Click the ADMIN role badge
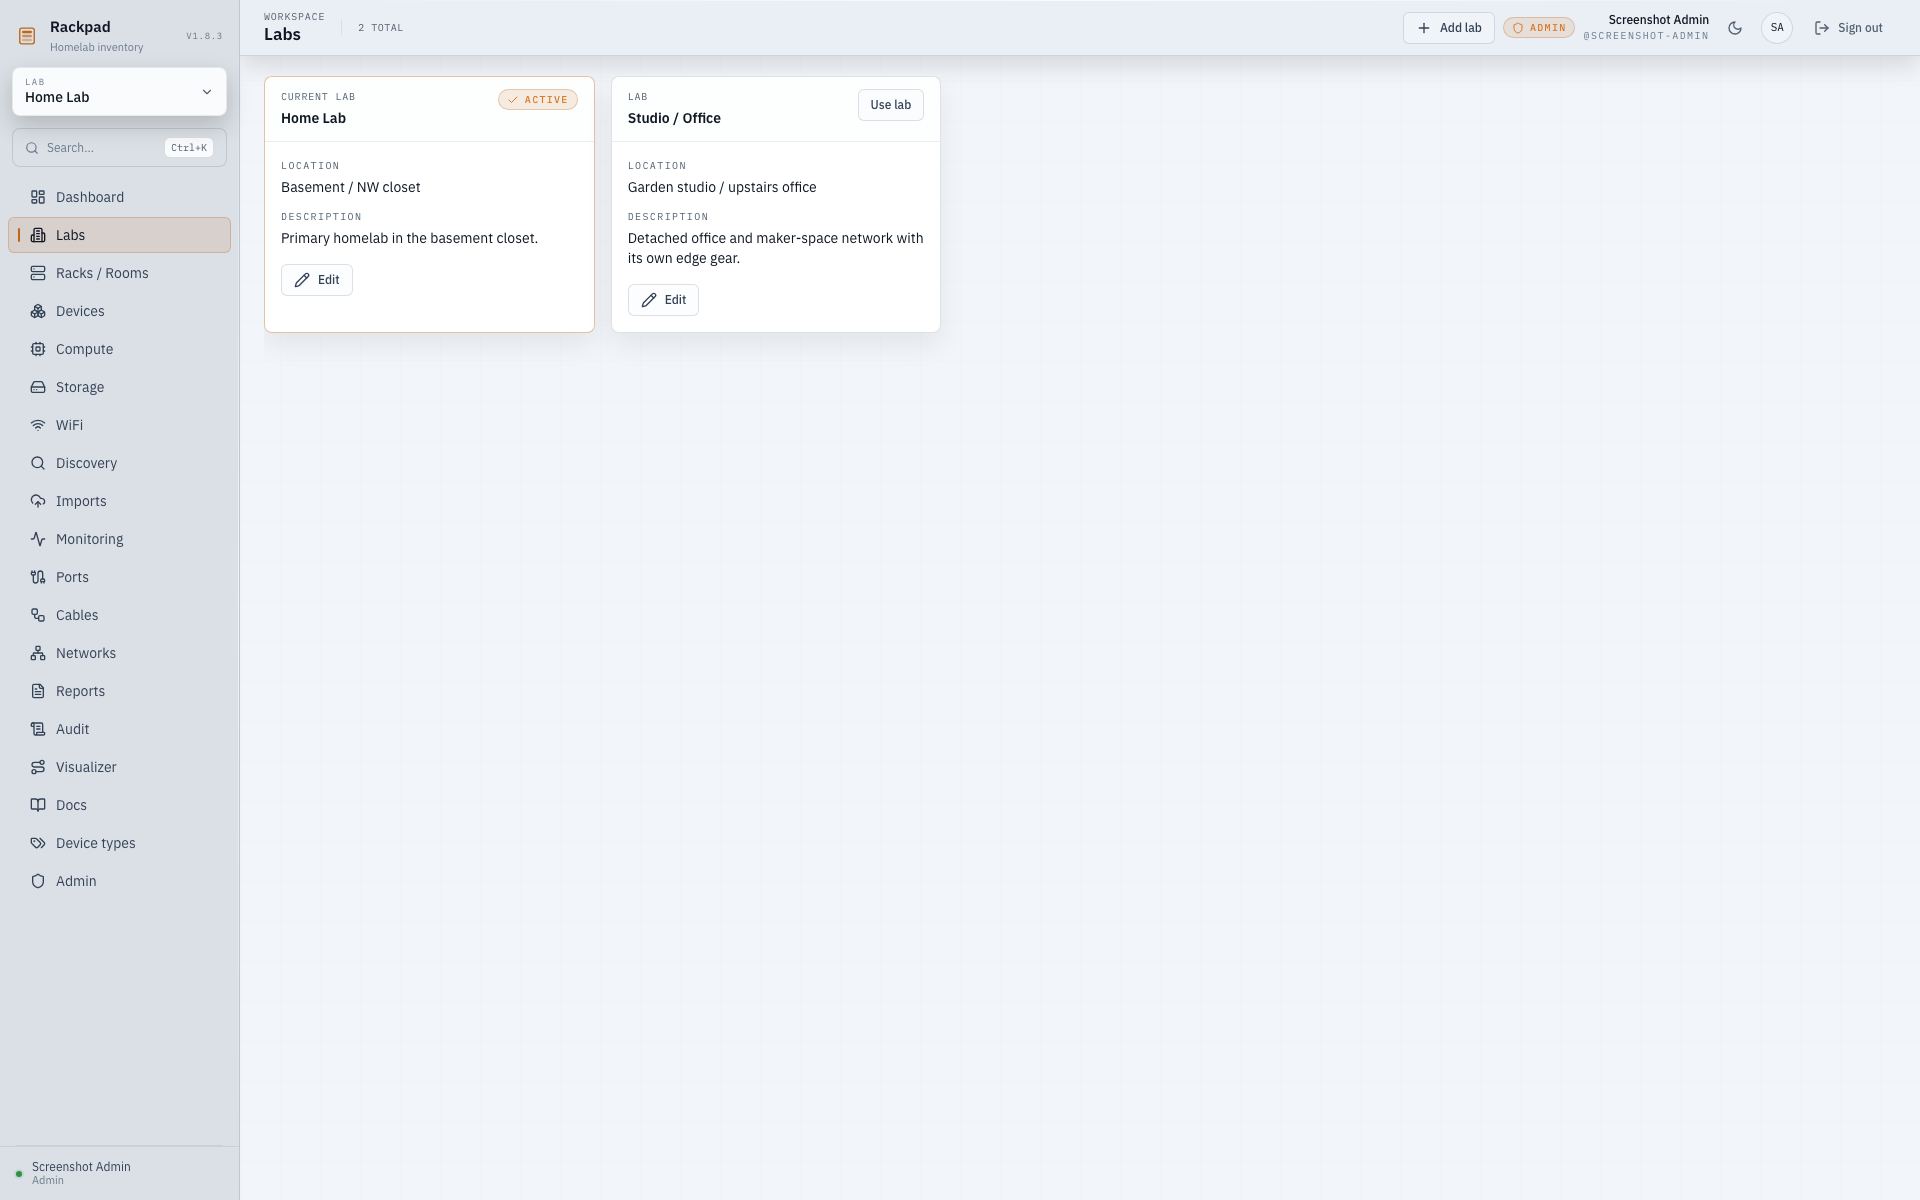The width and height of the screenshot is (1920, 1200). click(1538, 28)
